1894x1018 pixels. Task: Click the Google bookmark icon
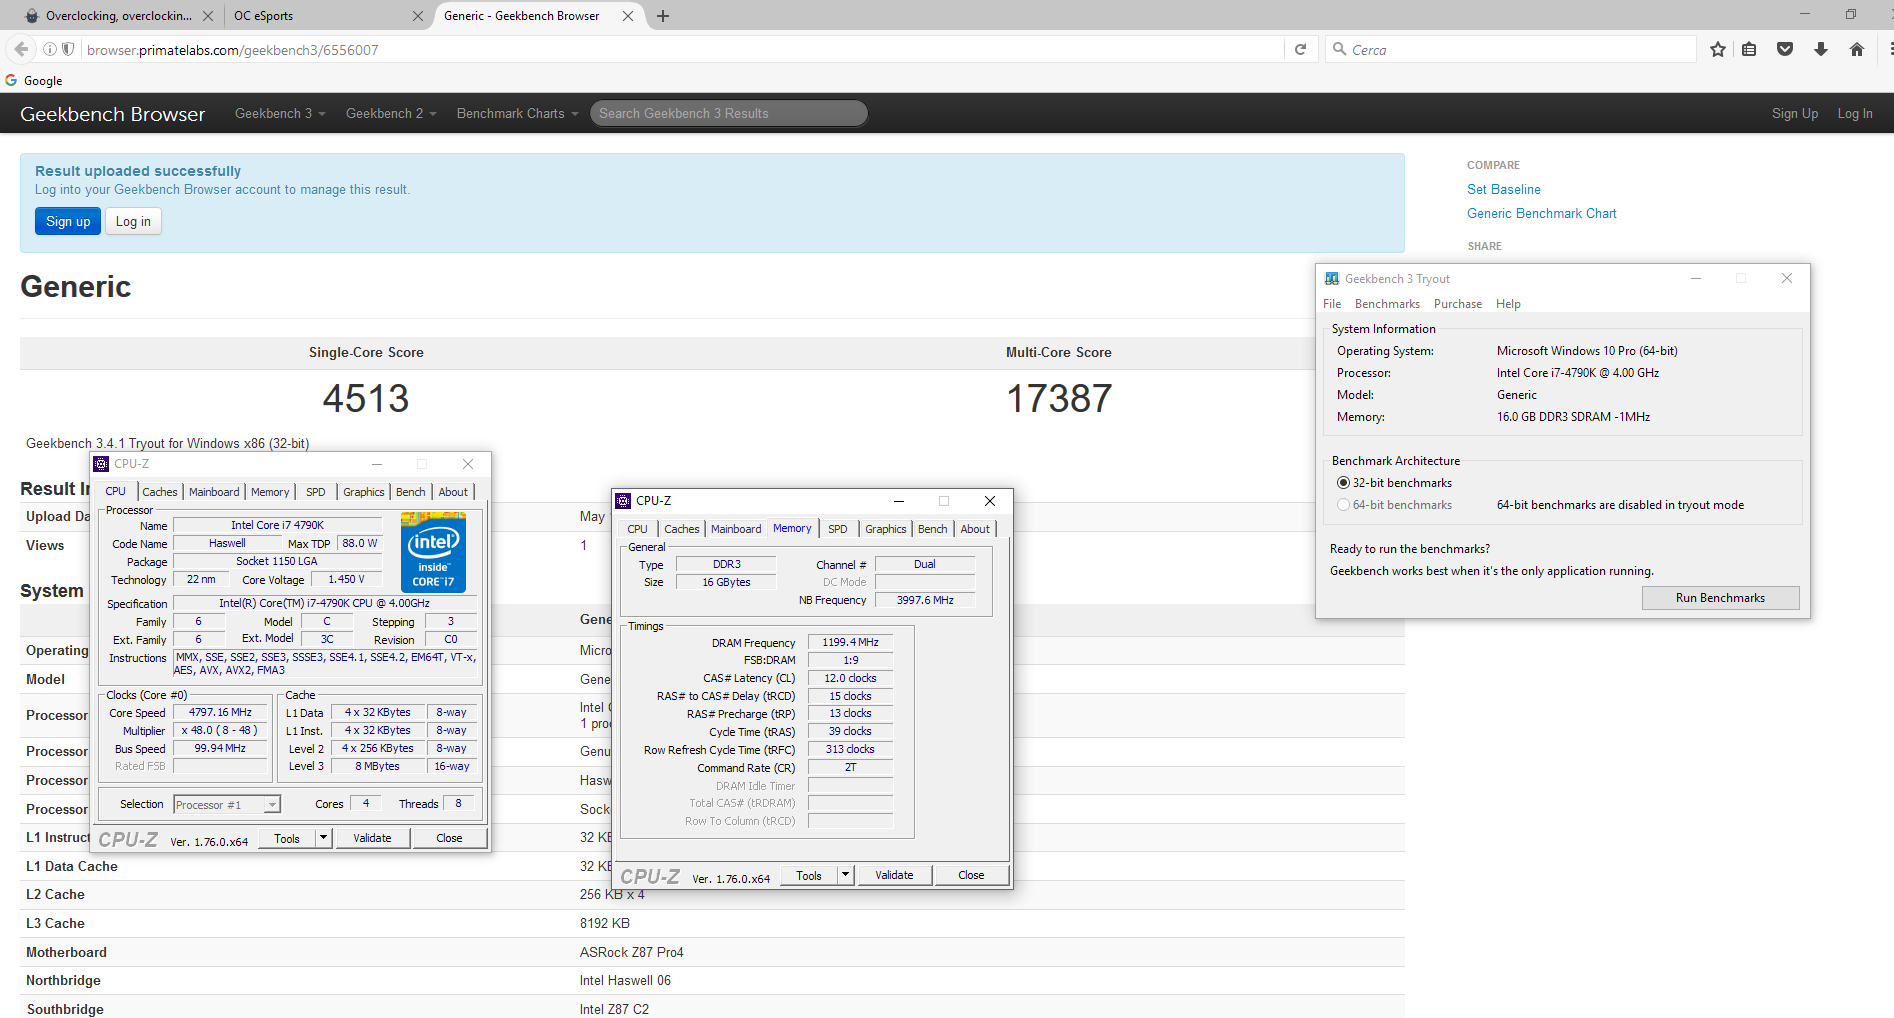tap(11, 81)
